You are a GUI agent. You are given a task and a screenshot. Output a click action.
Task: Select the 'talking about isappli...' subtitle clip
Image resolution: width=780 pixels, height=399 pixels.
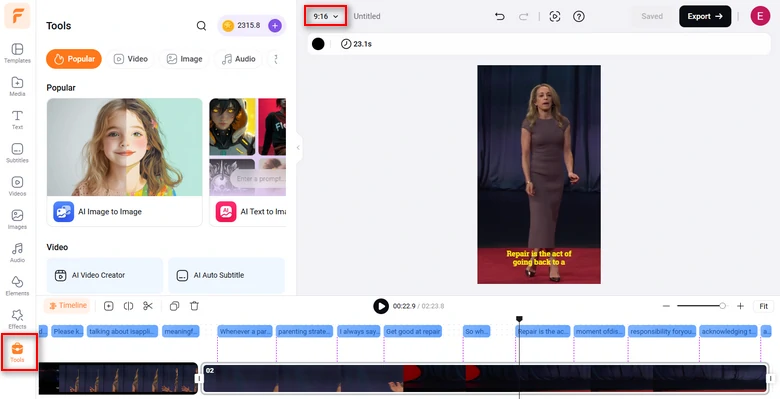122,331
